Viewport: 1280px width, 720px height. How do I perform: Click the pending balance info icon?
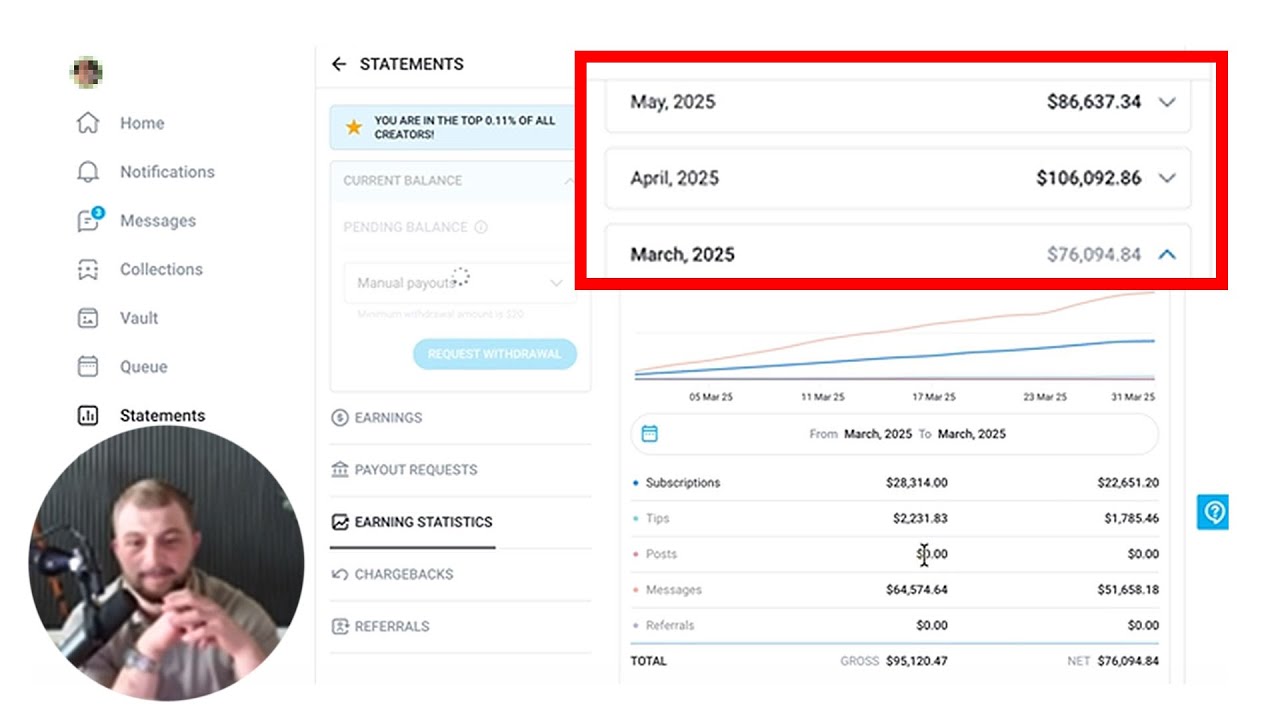[x=481, y=227]
